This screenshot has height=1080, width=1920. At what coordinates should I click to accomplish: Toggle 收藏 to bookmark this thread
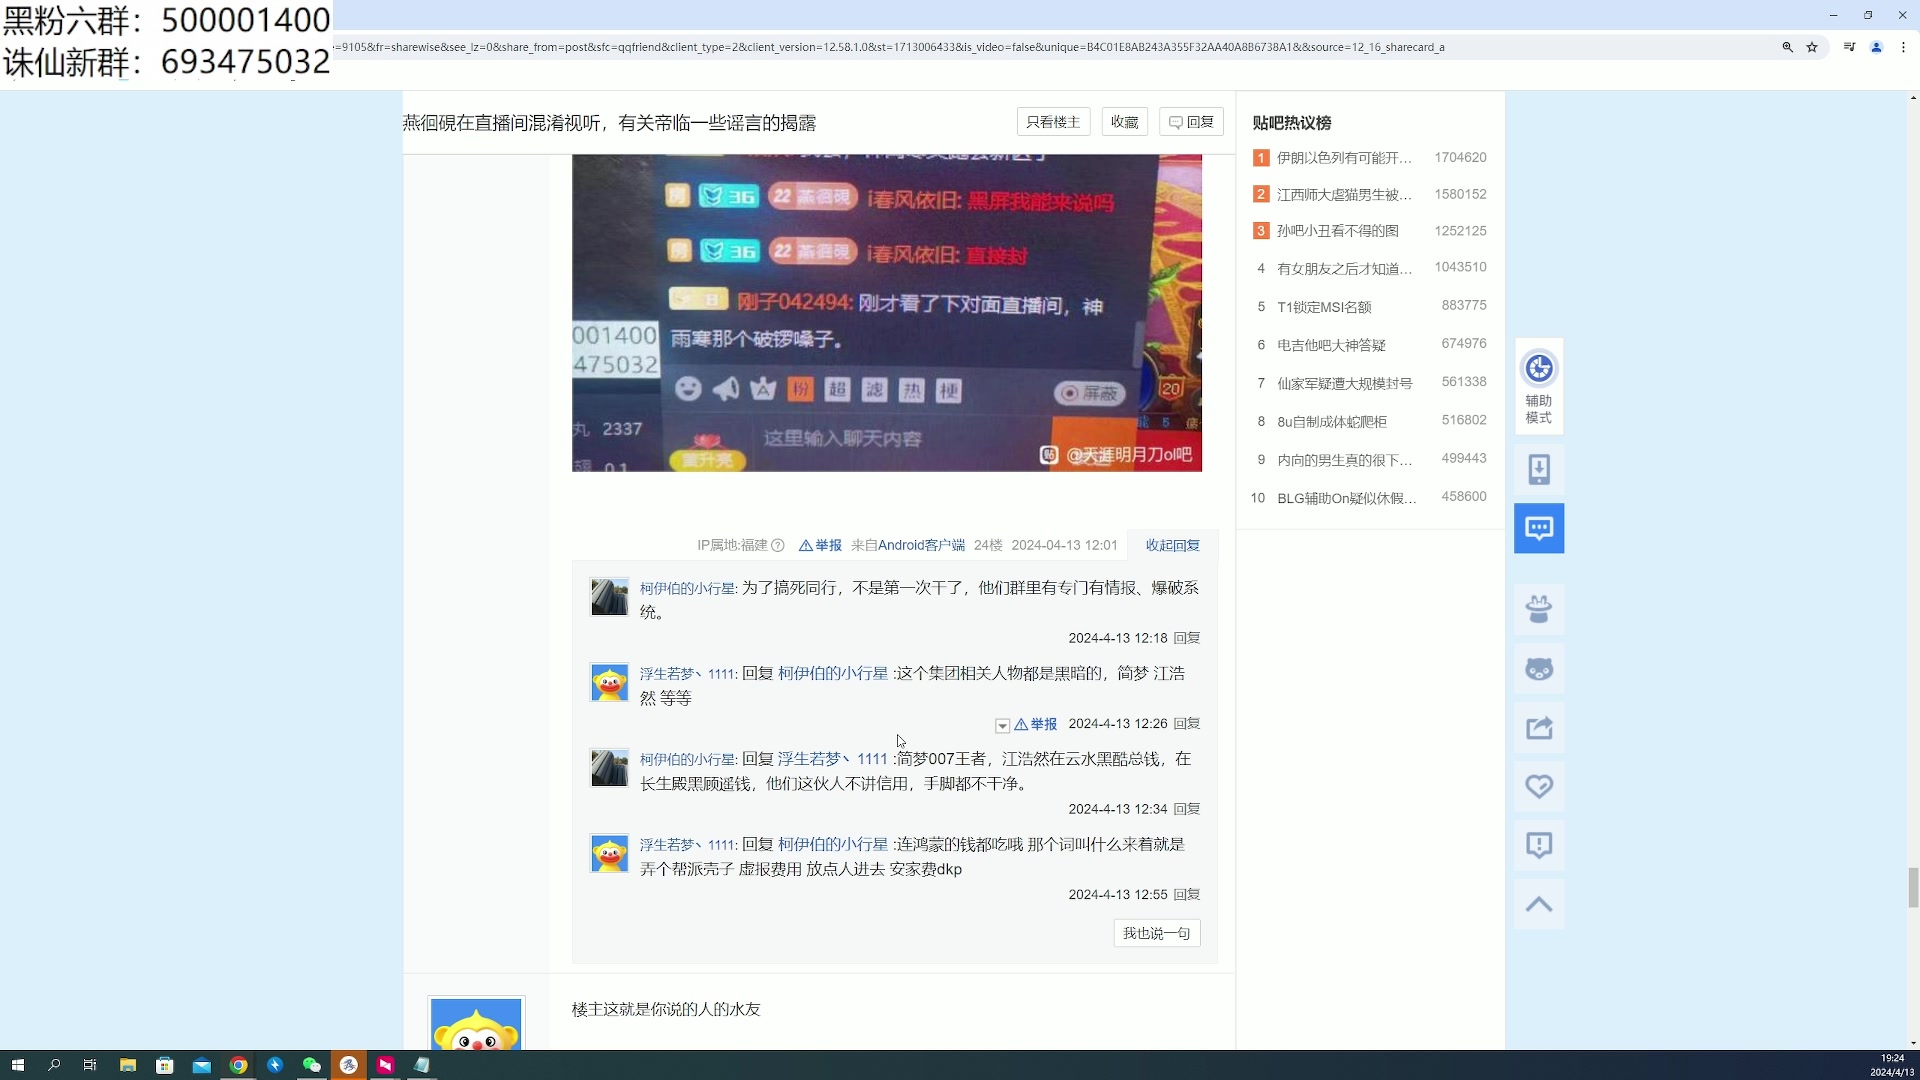point(1124,122)
